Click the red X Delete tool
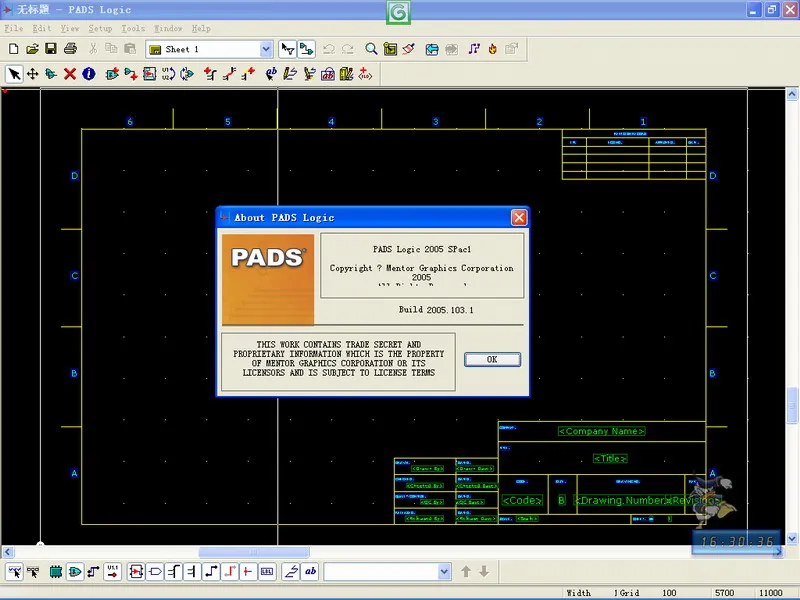This screenshot has height=600, width=800. [70, 74]
